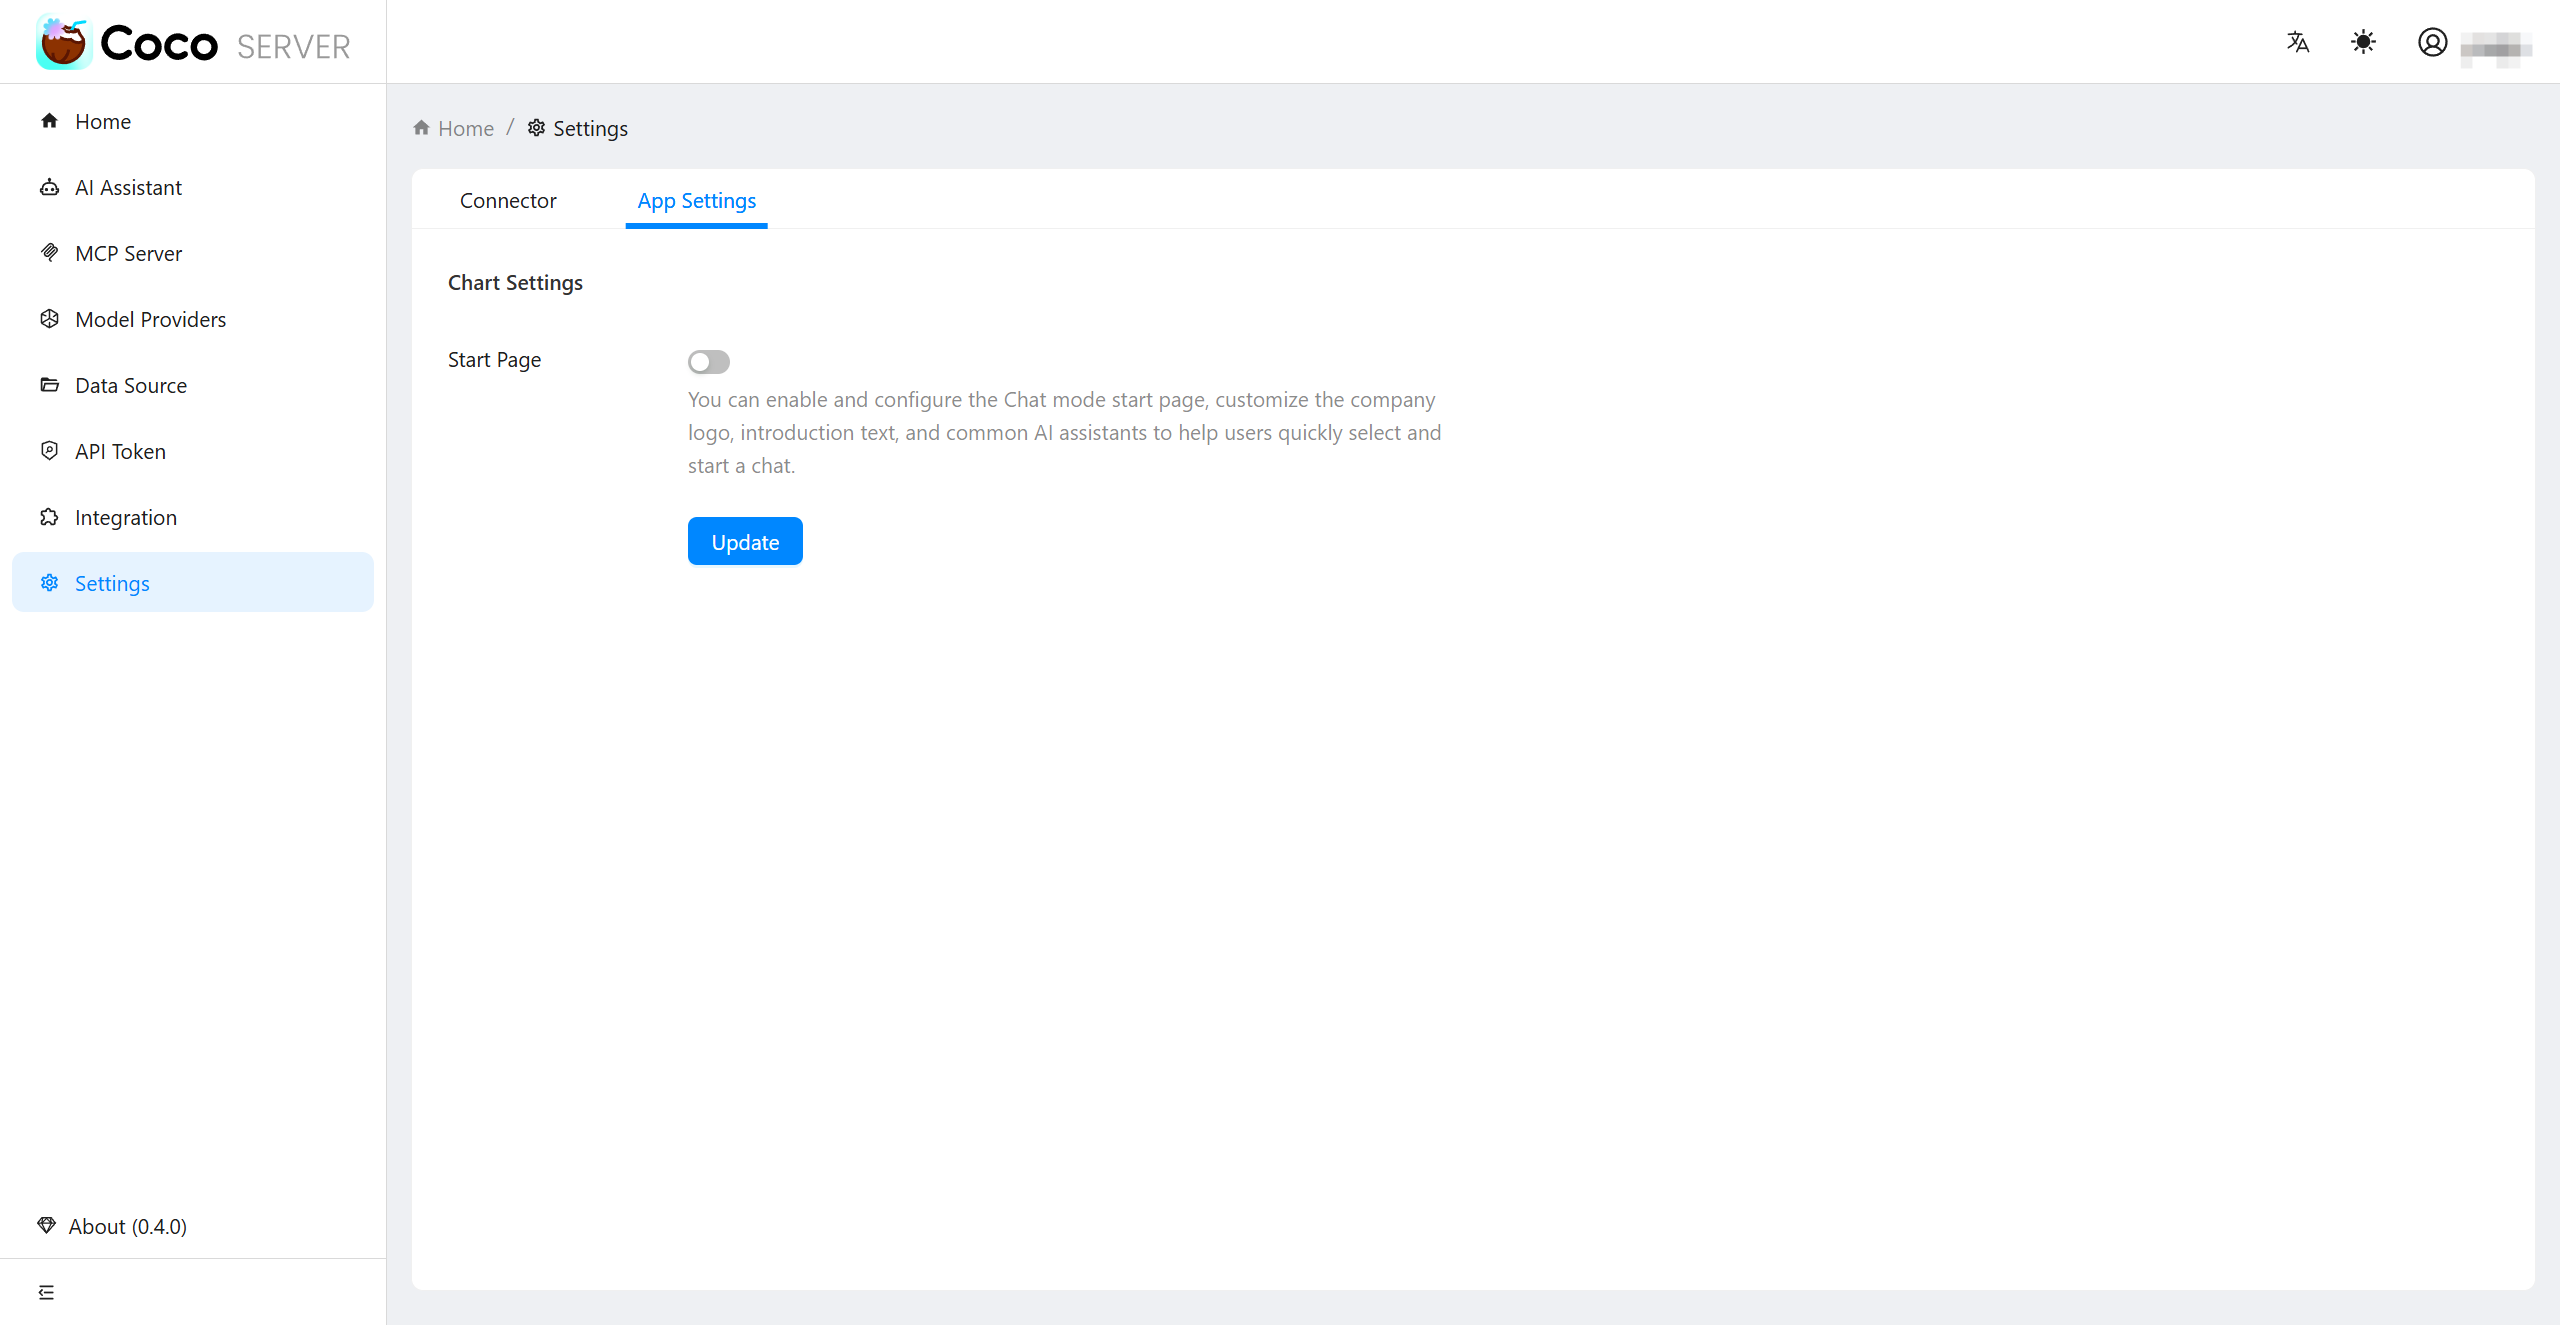Open API Token menu item
Image resolution: width=2560 pixels, height=1325 pixels.
193,451
